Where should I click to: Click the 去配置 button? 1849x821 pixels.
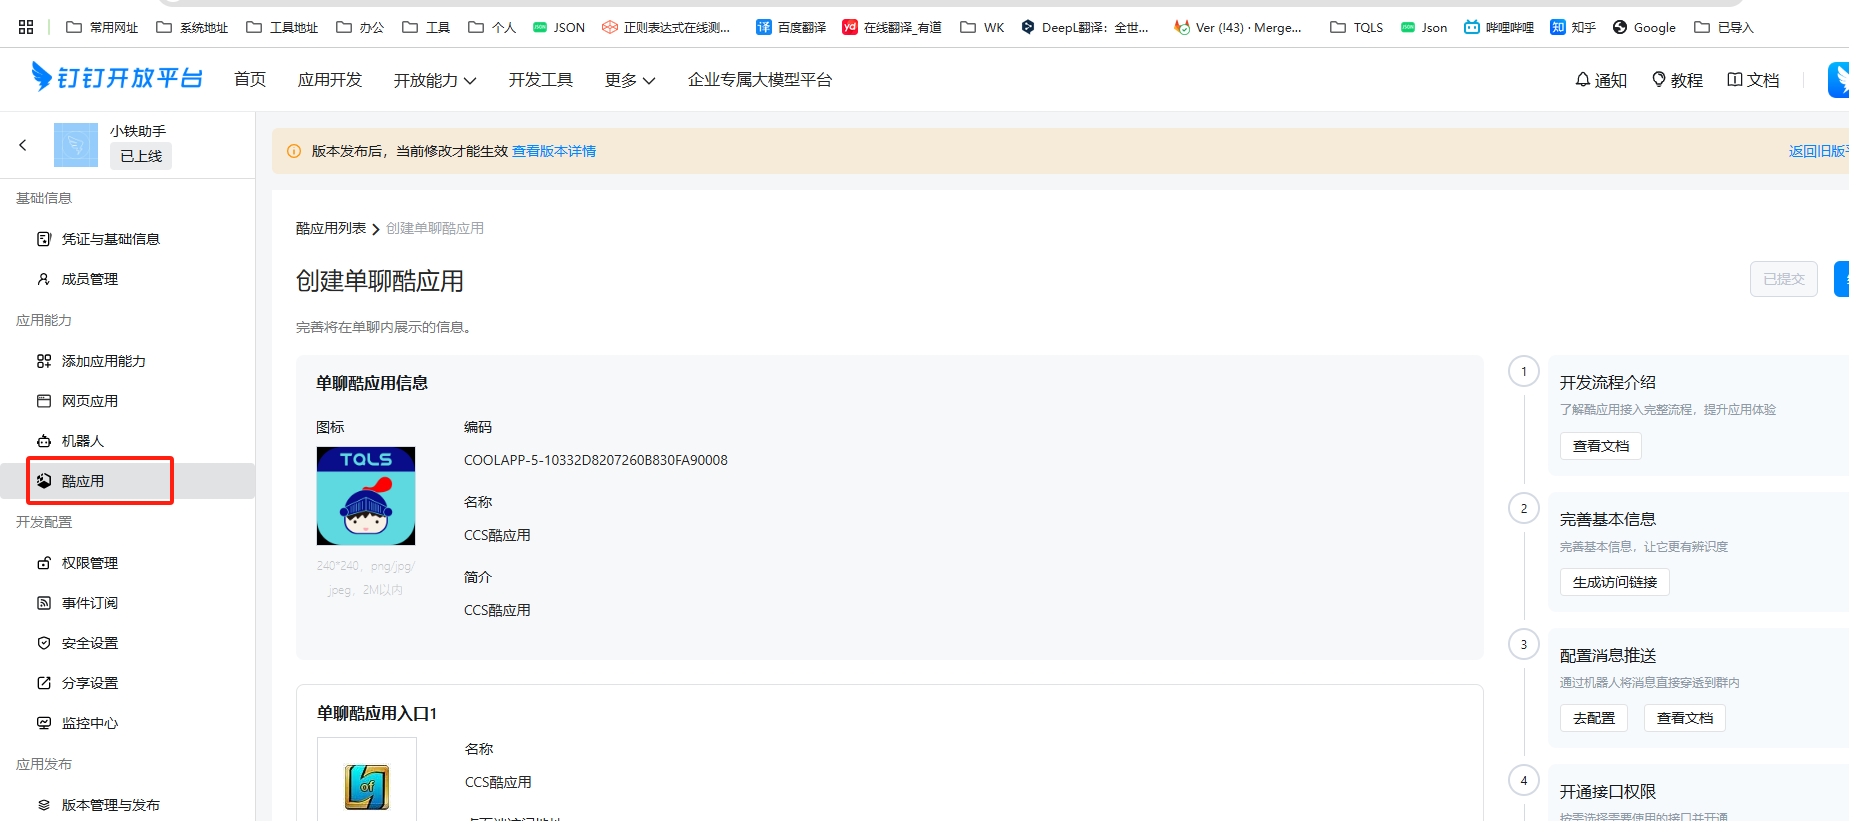1593,718
